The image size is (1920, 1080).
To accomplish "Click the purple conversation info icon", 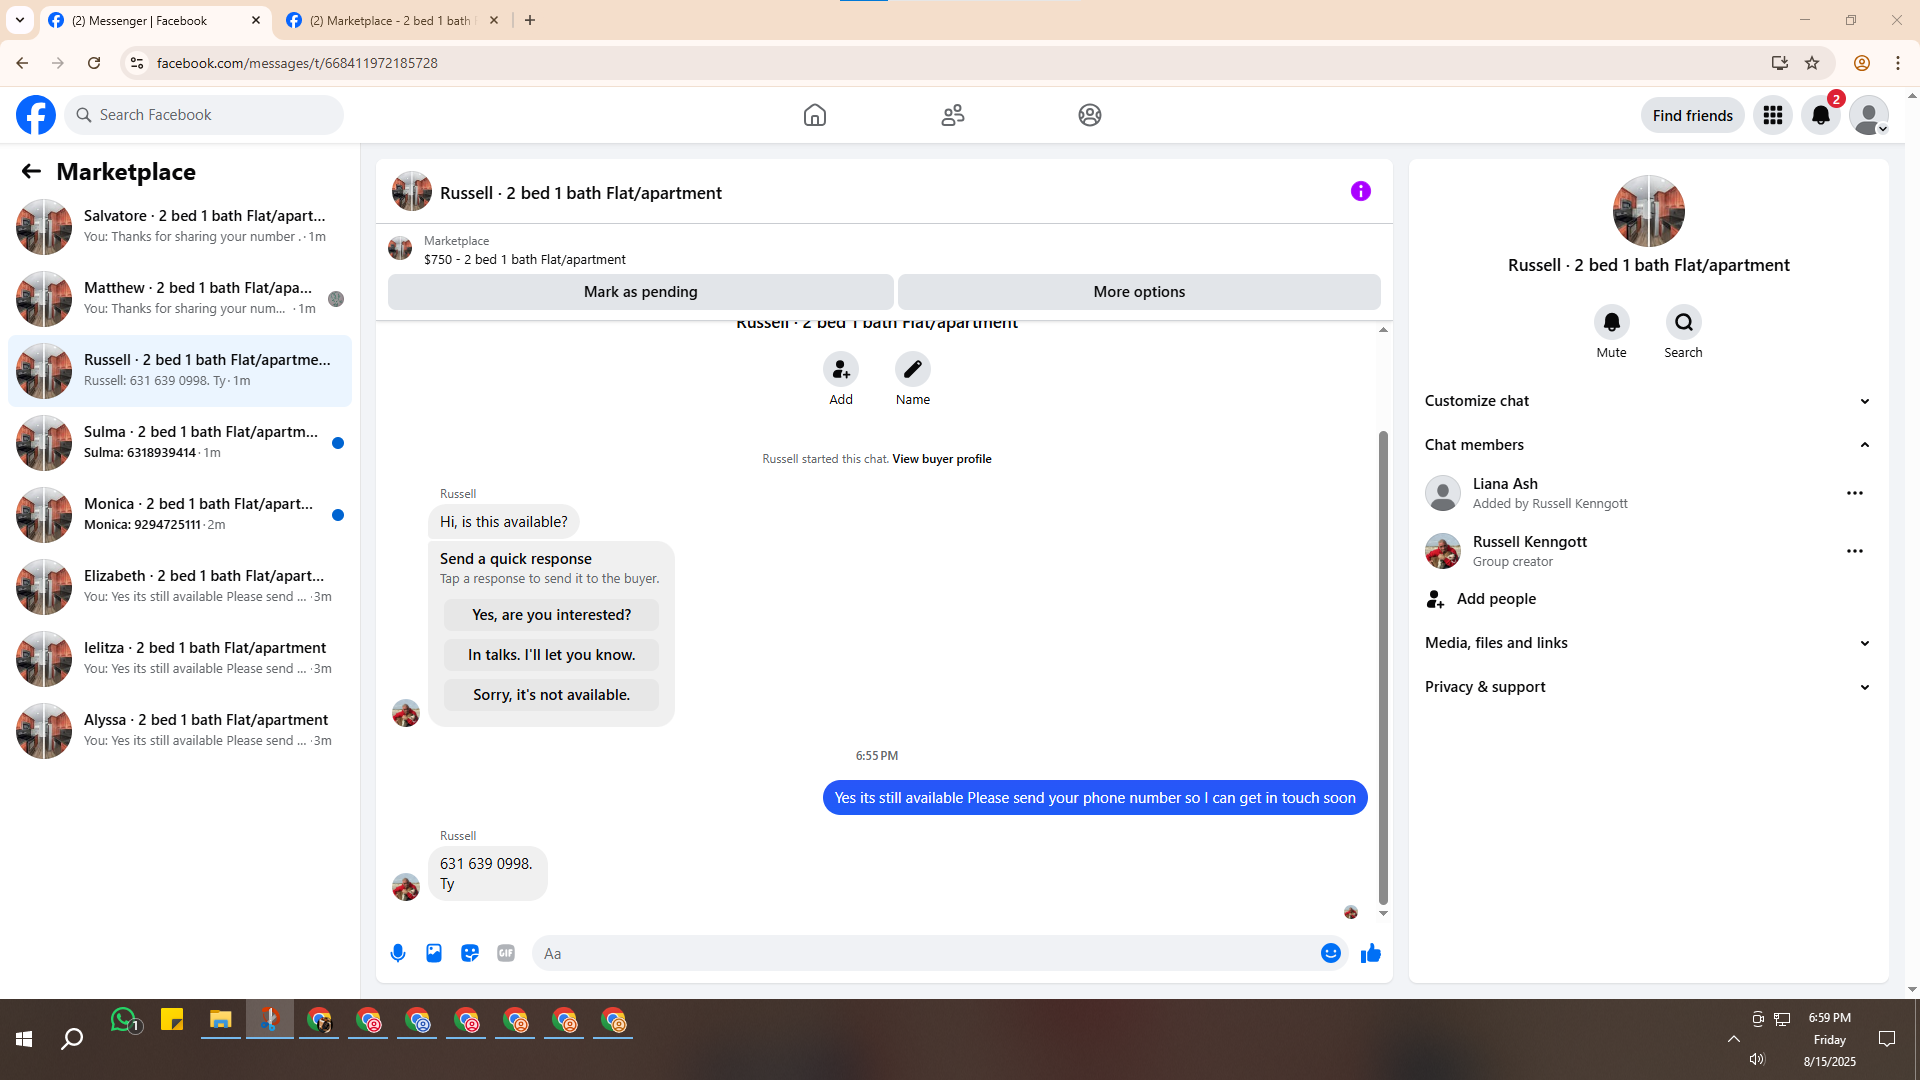I will tap(1360, 191).
